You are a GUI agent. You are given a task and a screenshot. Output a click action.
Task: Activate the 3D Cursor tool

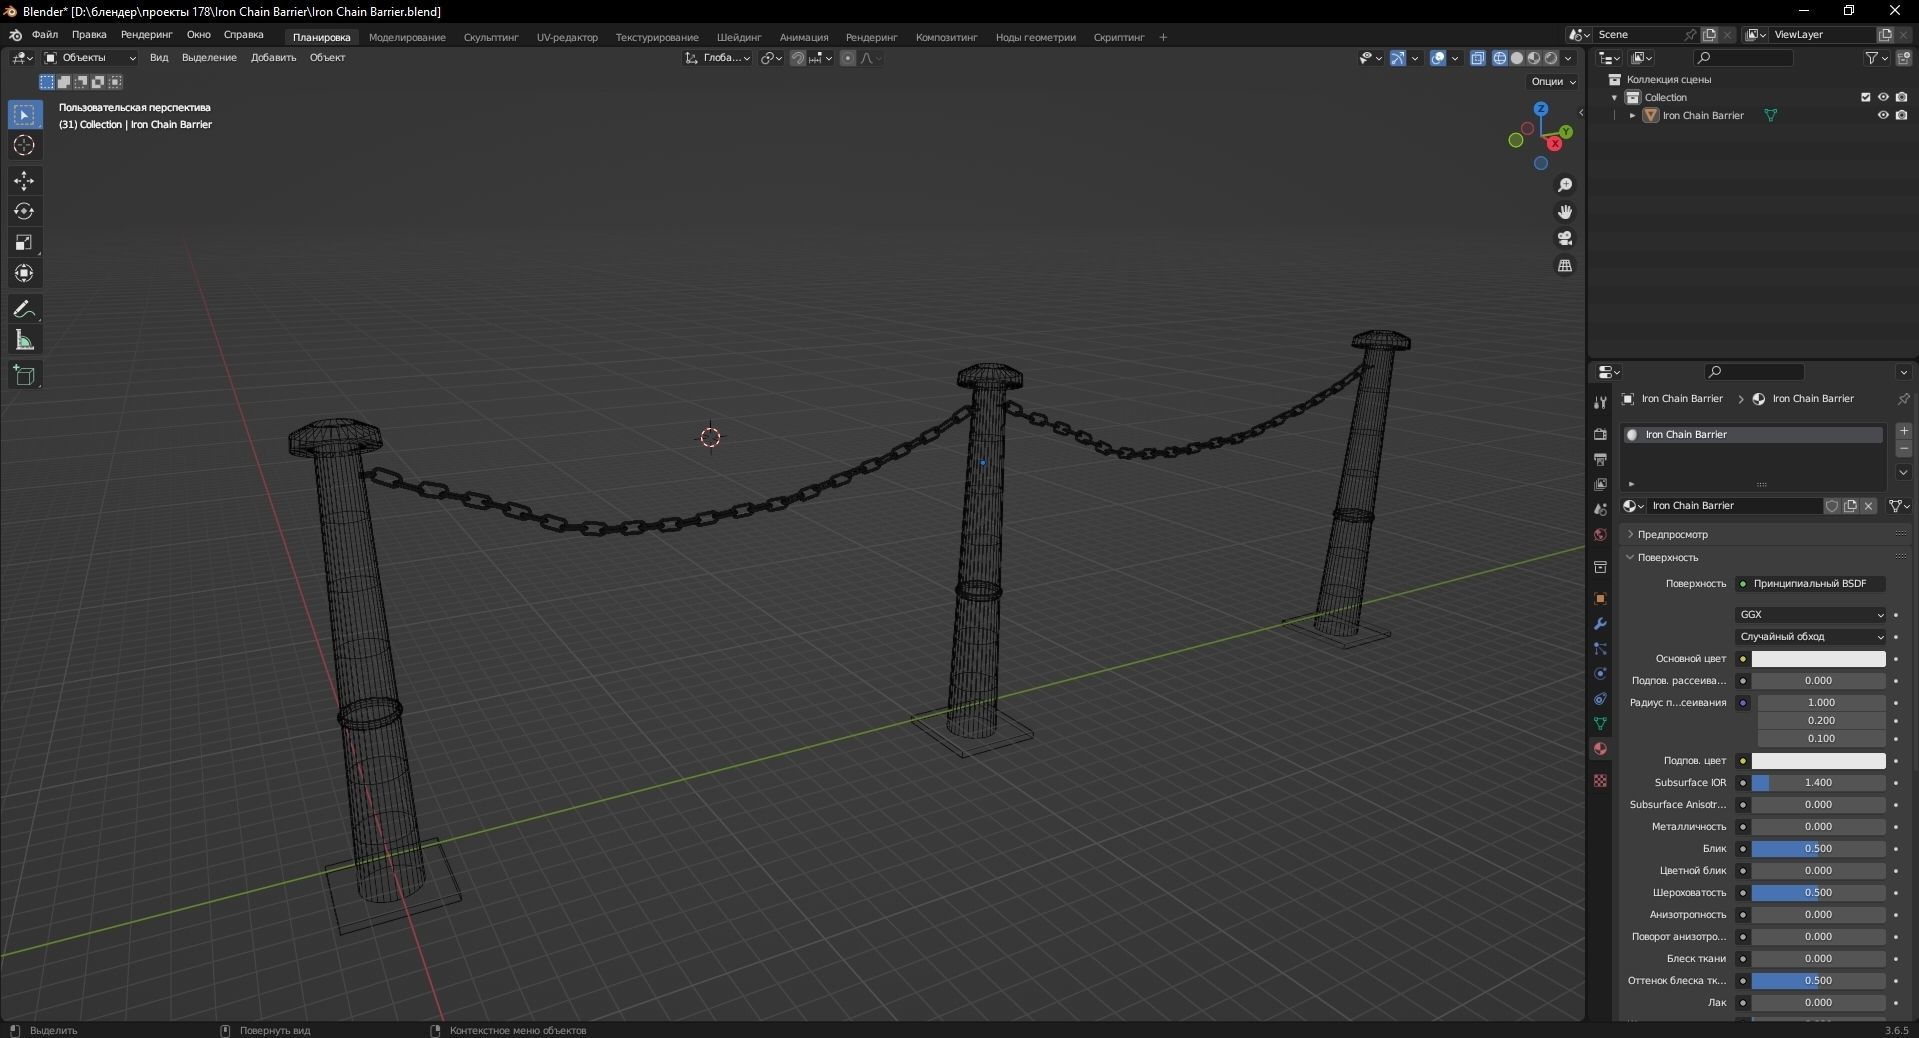click(24, 146)
